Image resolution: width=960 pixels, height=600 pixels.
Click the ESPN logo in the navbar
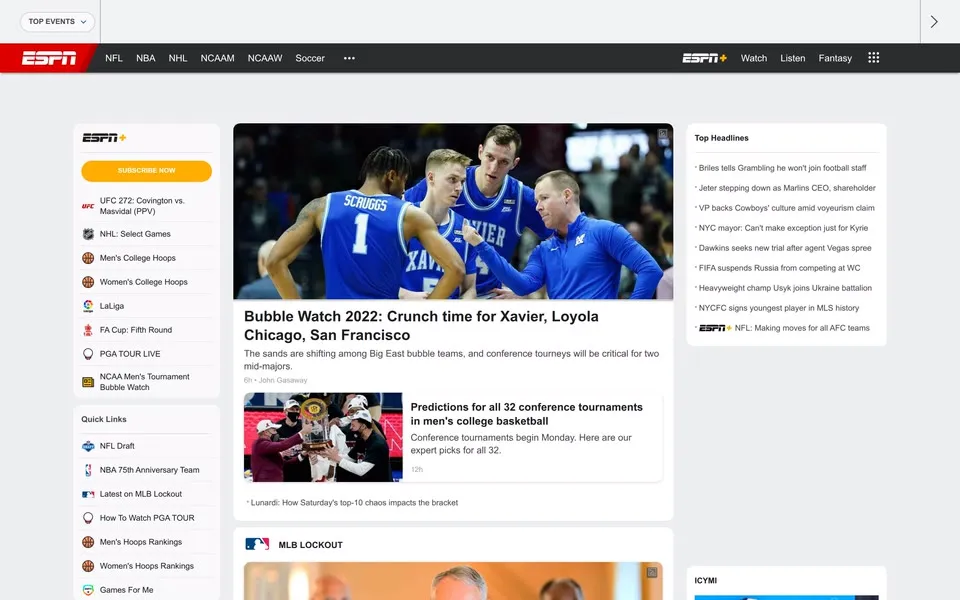49,58
